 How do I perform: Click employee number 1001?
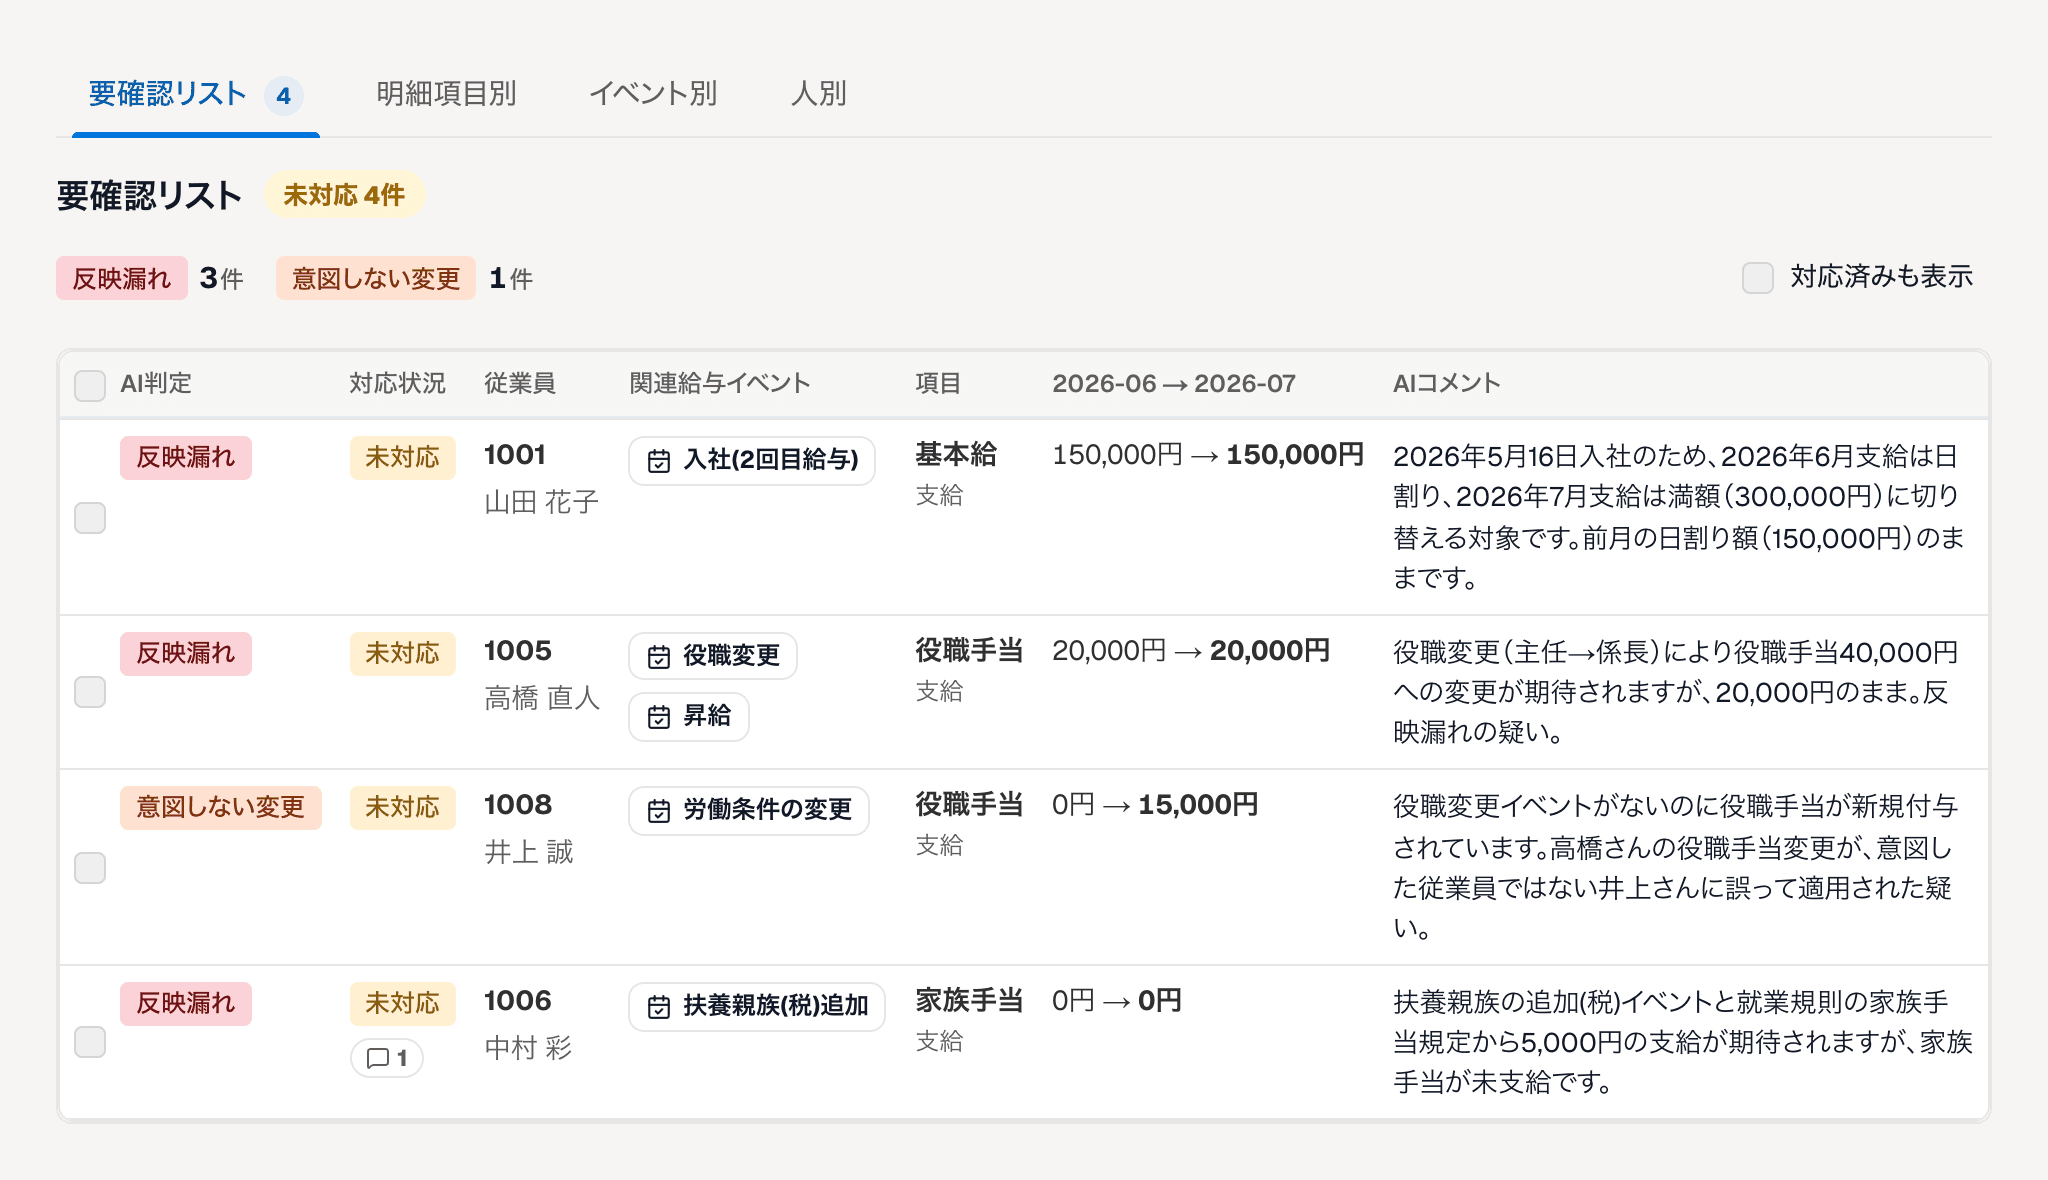515,455
